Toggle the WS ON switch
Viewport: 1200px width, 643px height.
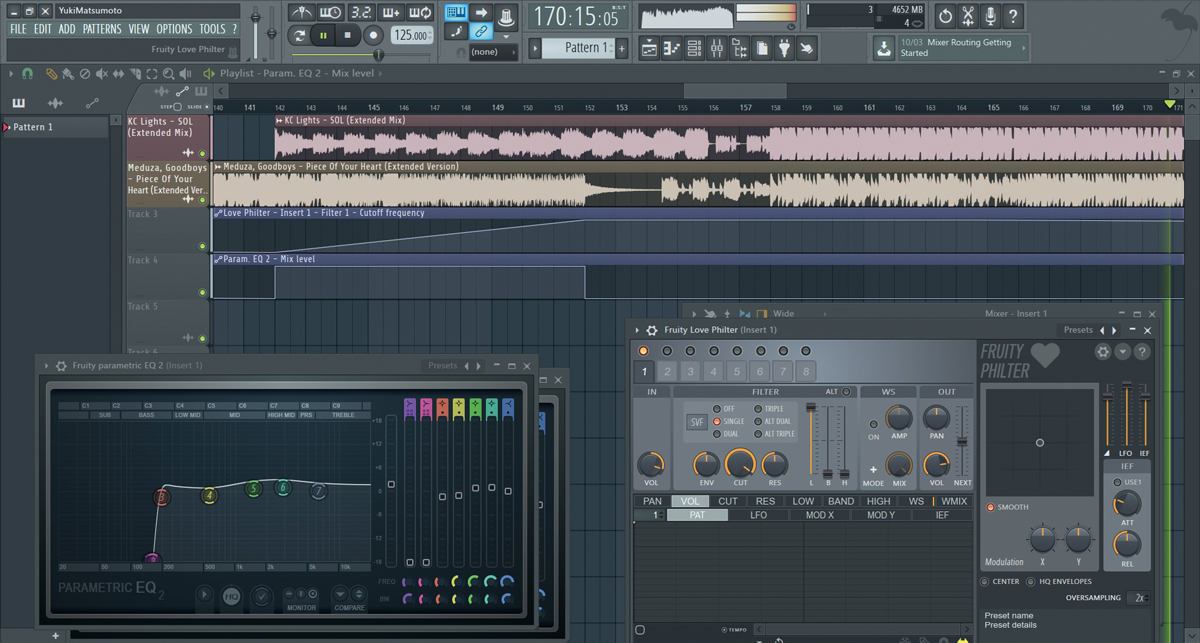tap(874, 424)
